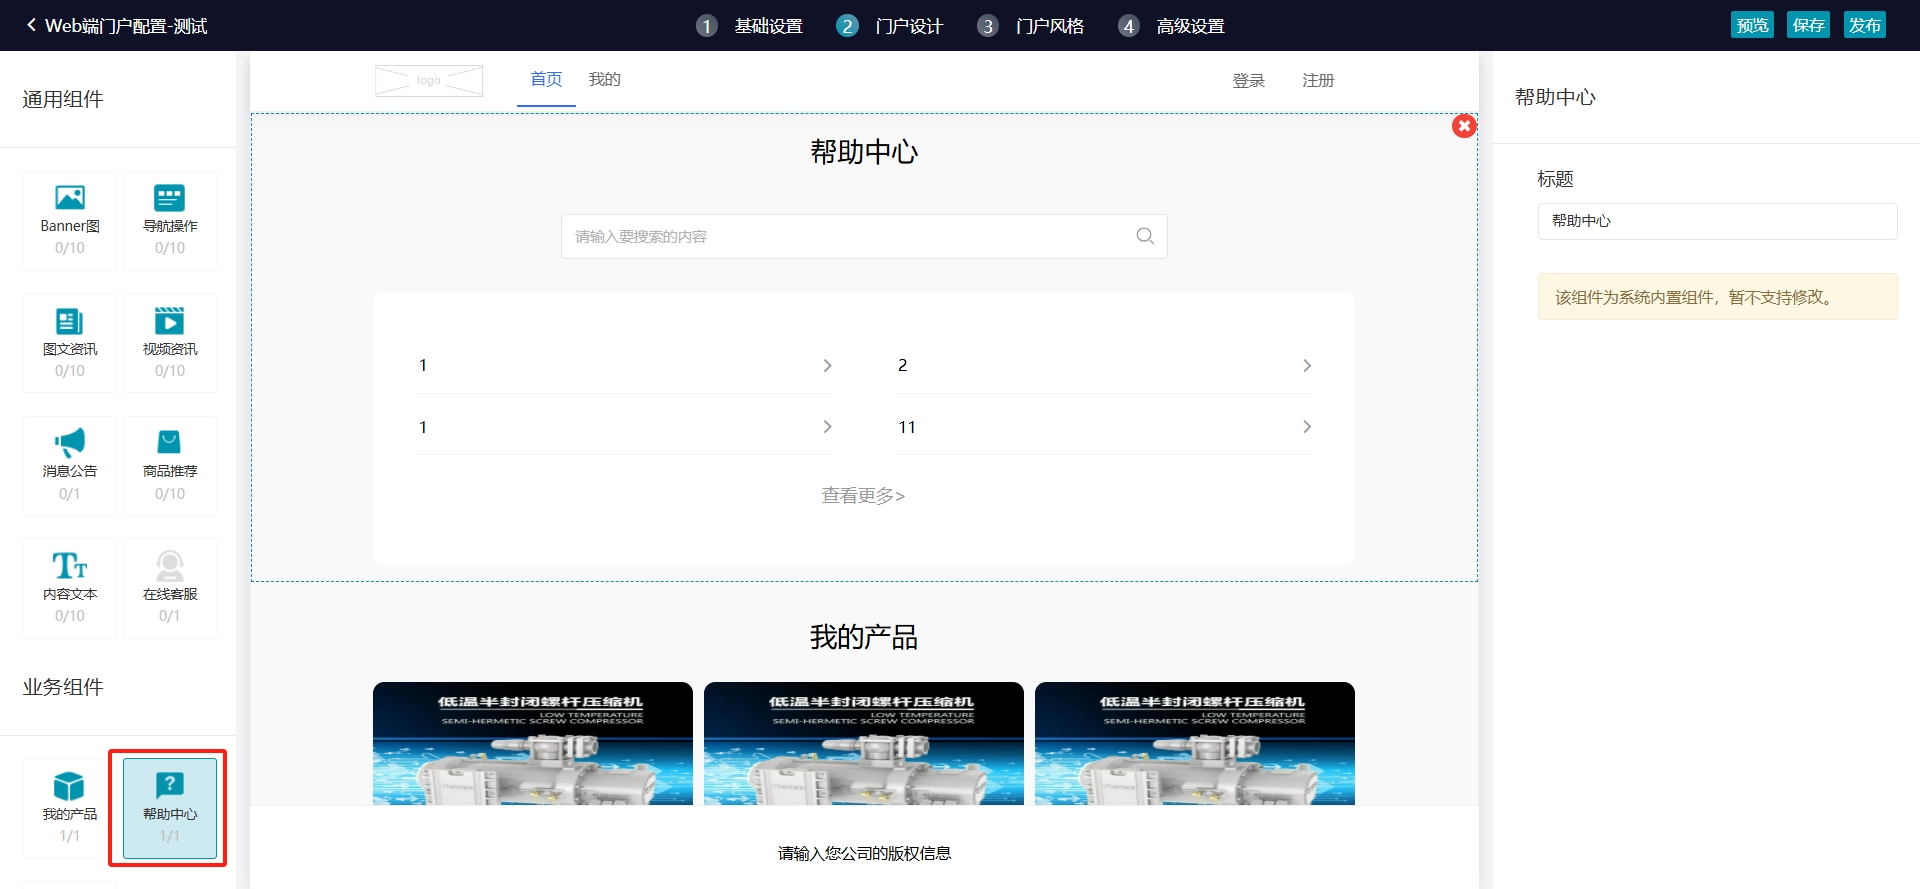1920x889 pixels.
Task: Click the logo placeholder image
Action: [429, 80]
